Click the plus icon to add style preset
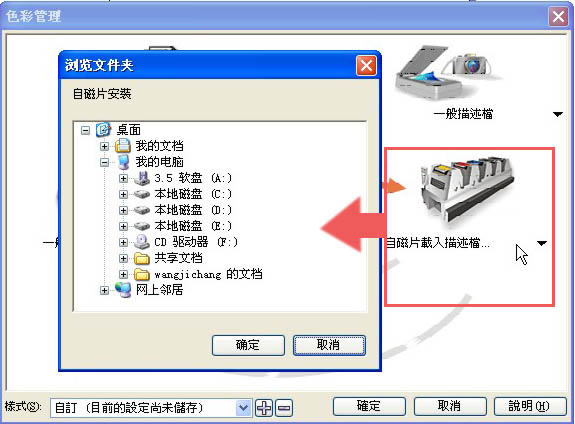 [264, 408]
